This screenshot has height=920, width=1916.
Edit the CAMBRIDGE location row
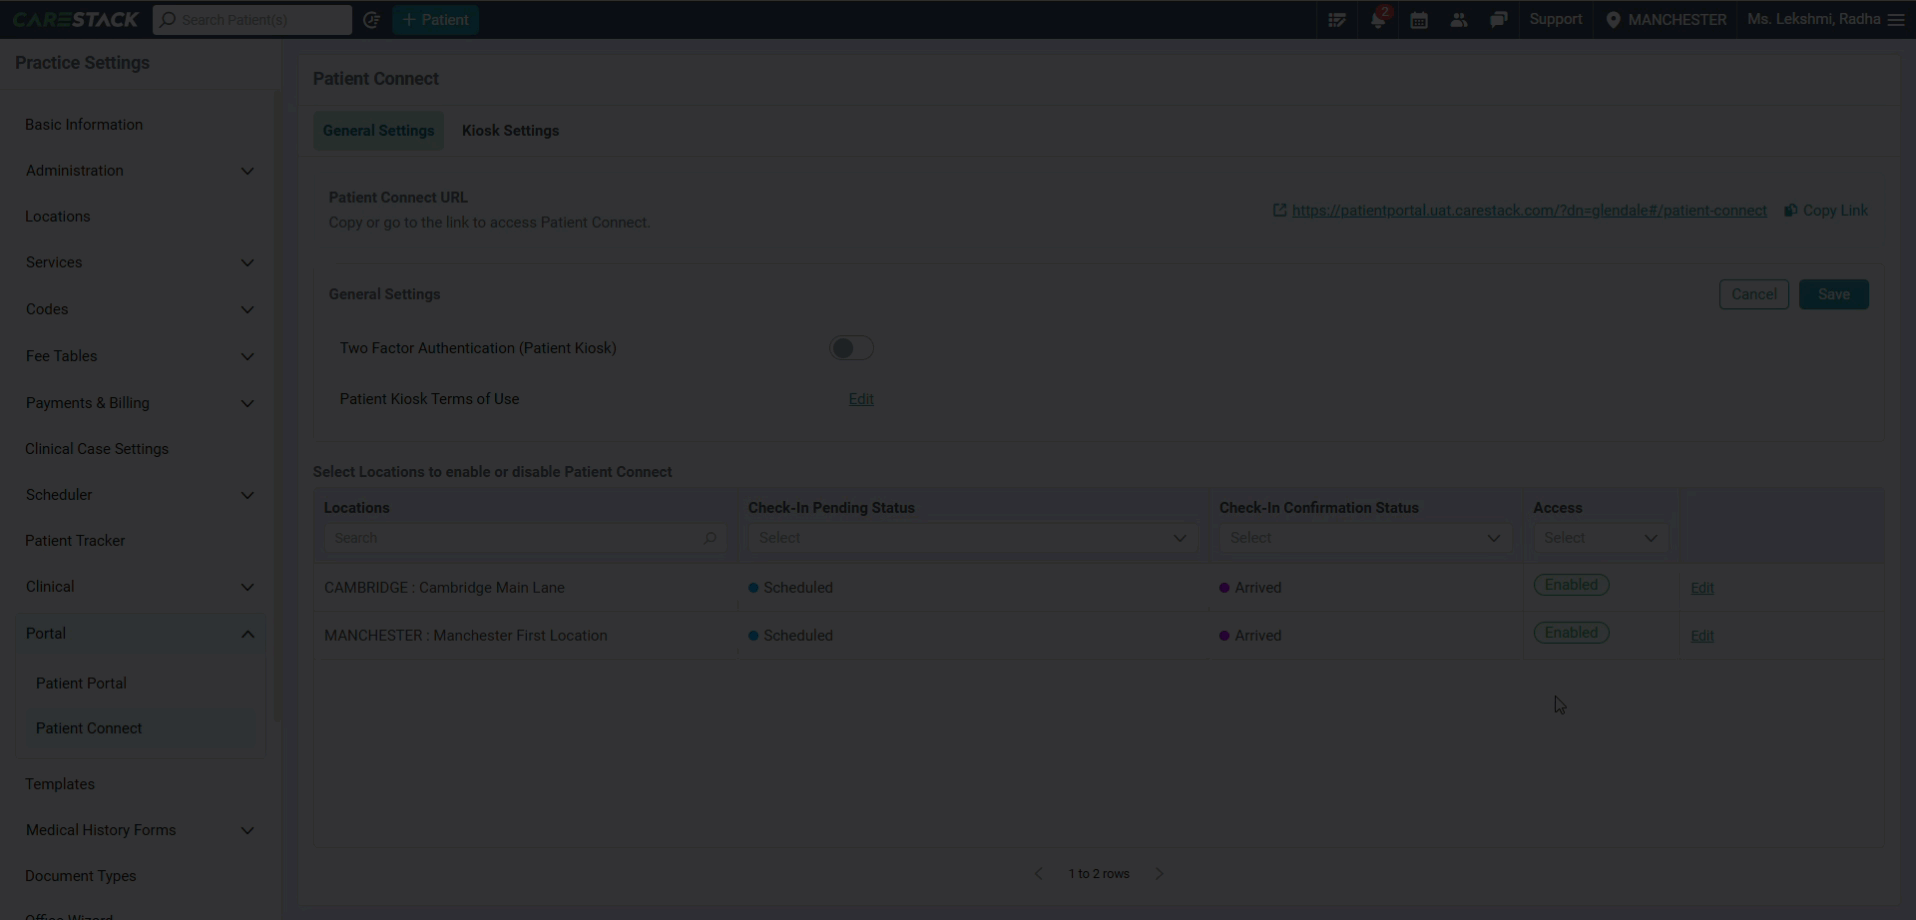1702,588
